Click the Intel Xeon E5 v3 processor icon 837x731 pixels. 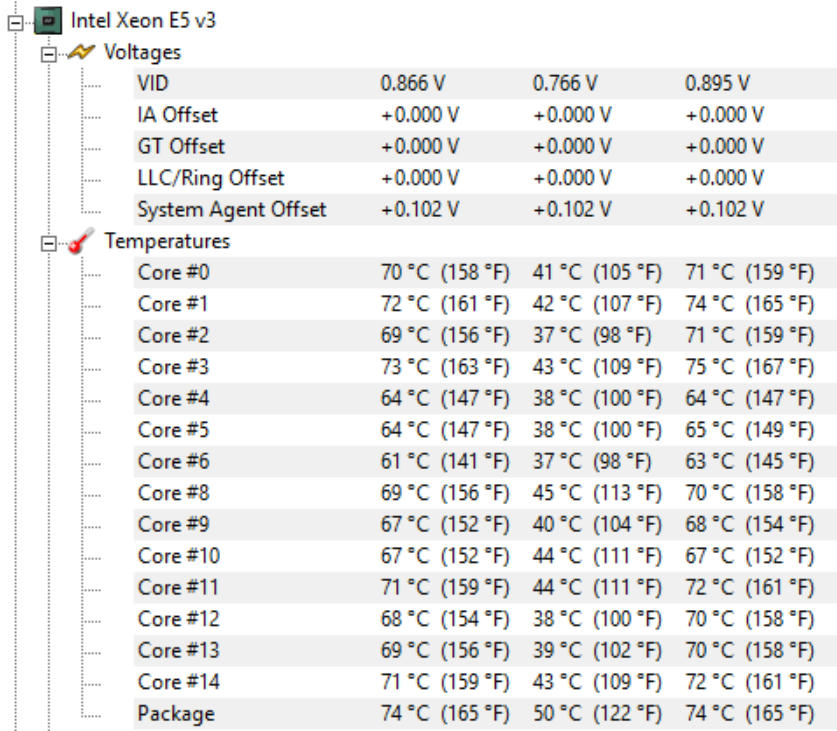[x=48, y=21]
